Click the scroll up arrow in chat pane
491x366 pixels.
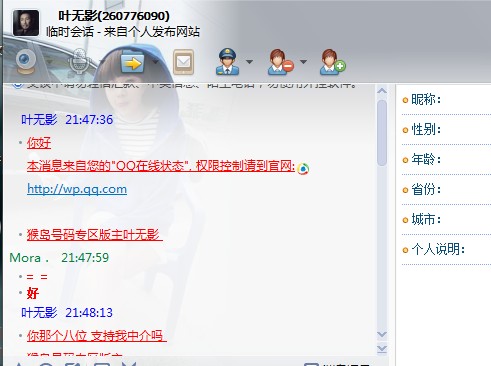click(x=382, y=91)
